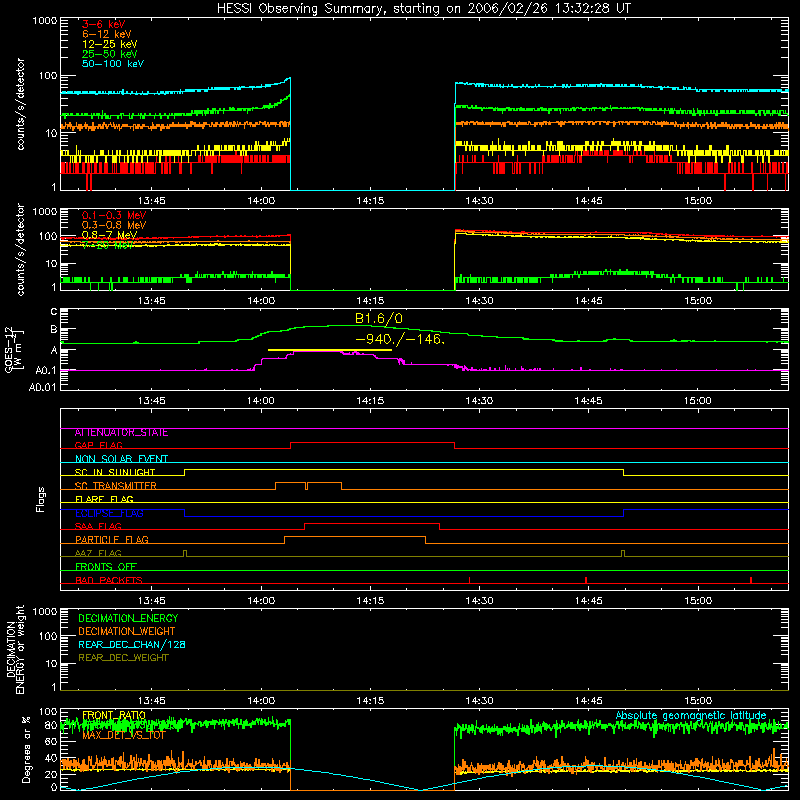Select the 3-6 keV legend label
The width and height of the screenshot is (800, 800).
pyautogui.click(x=103, y=24)
